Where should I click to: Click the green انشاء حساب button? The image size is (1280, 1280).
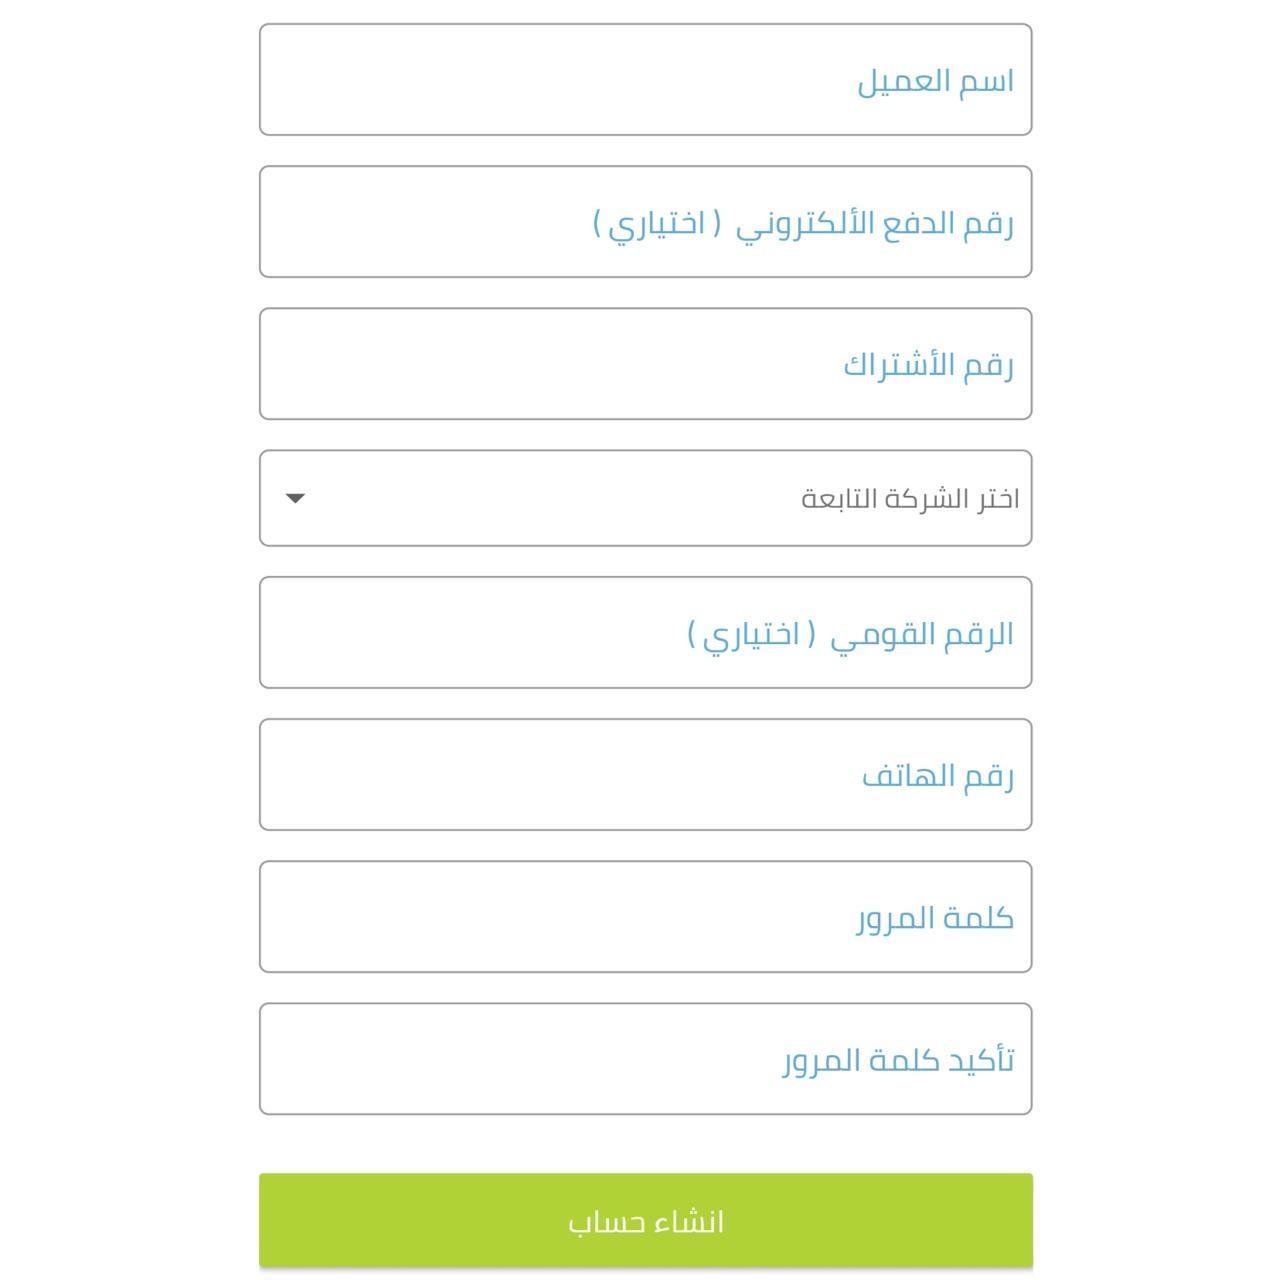click(x=645, y=1220)
